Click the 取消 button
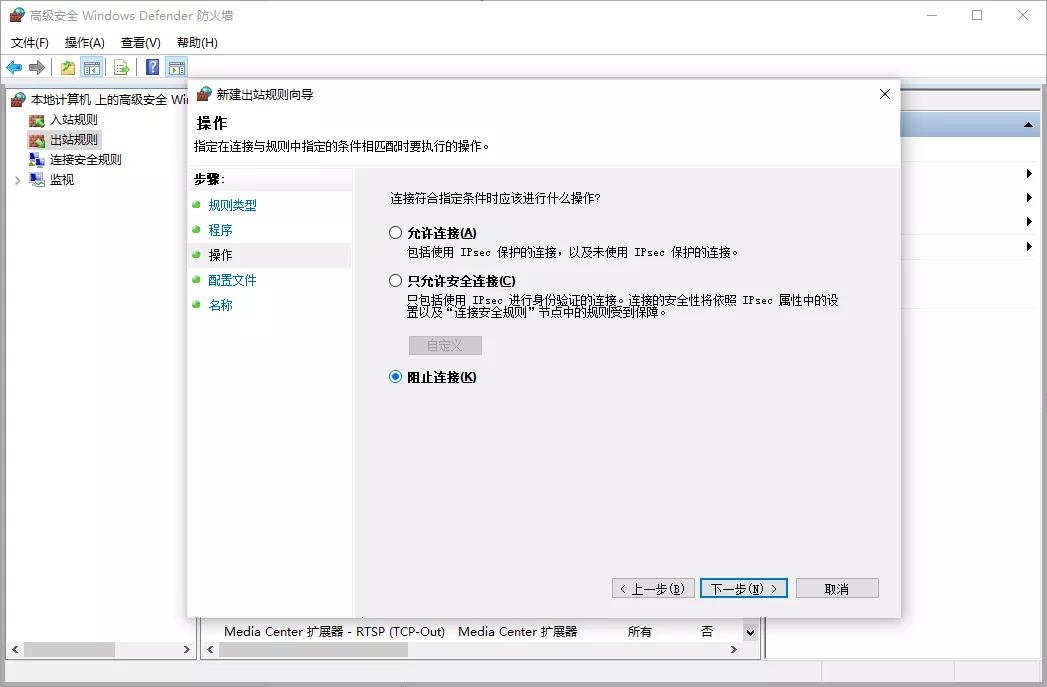 837,588
